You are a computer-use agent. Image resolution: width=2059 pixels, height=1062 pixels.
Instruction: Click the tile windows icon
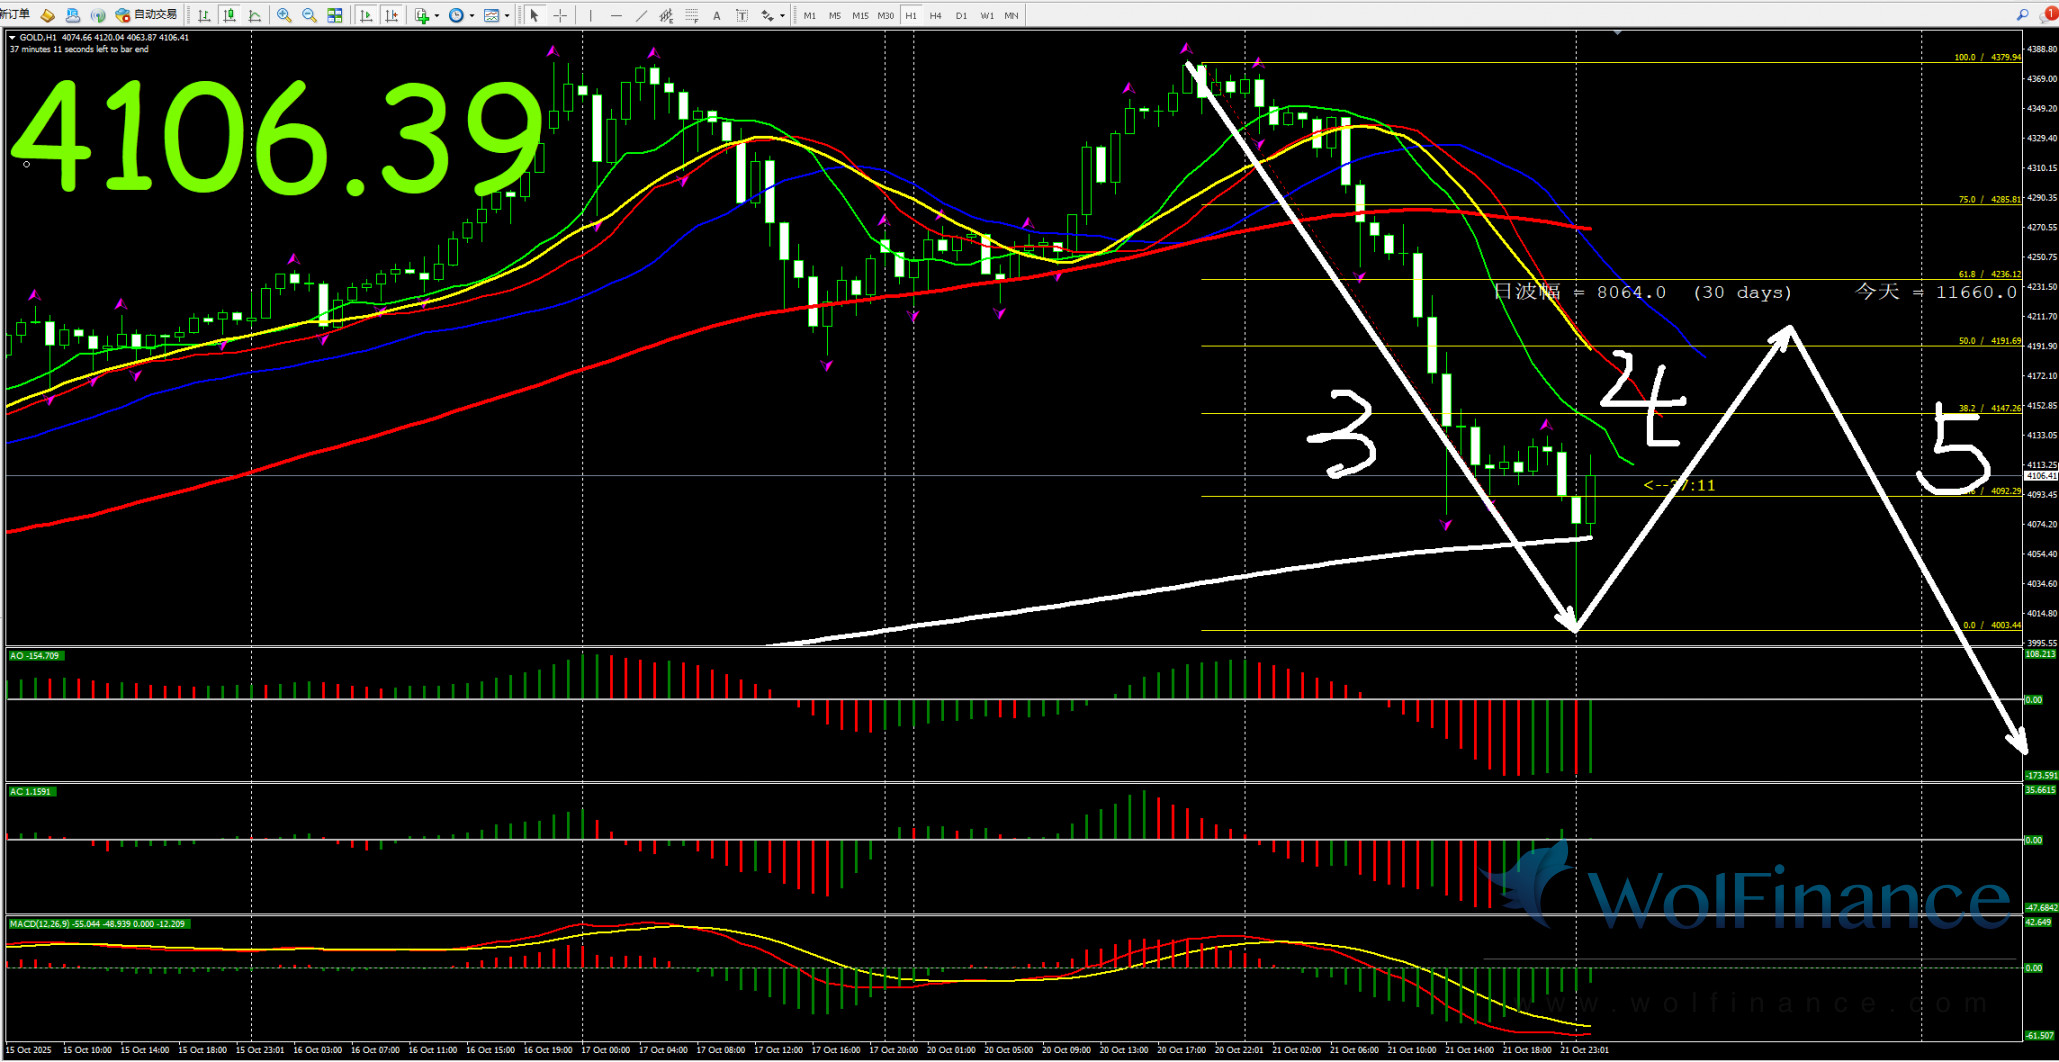pos(335,15)
